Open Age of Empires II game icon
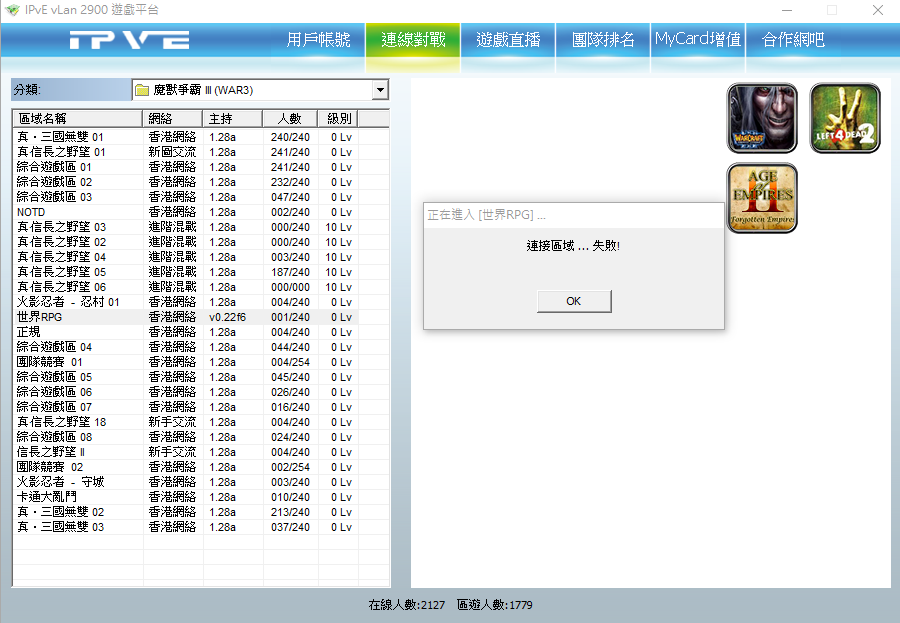 click(x=762, y=198)
